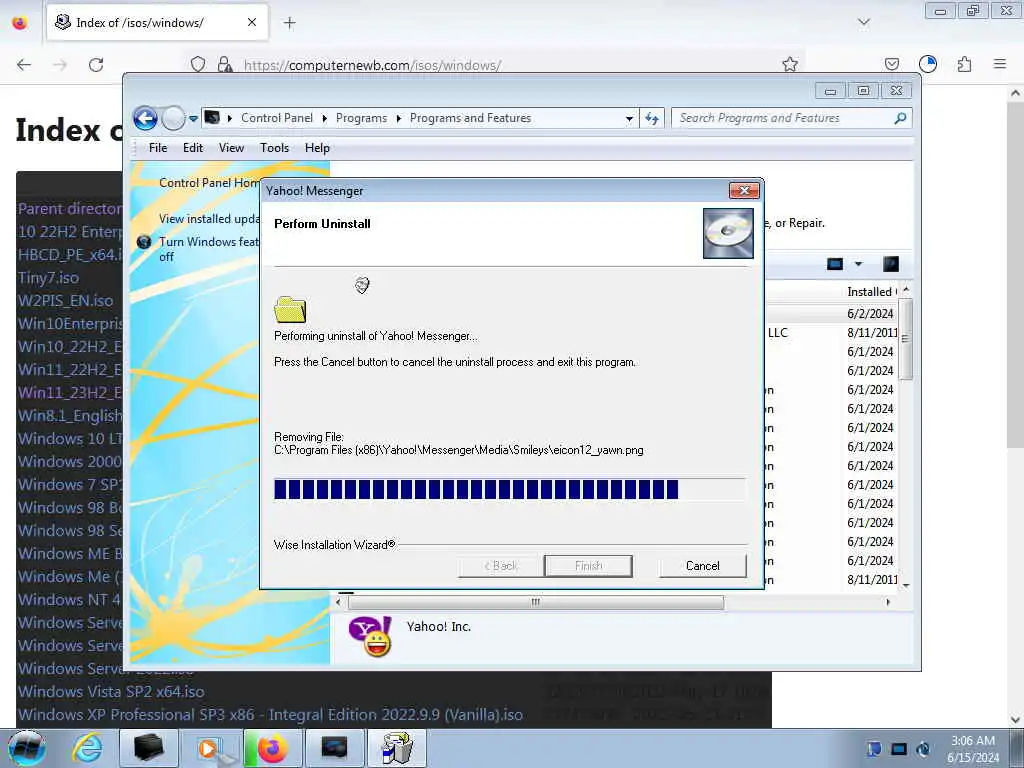Open Windows XP Professional SP3 x86 iso link
Viewport: 1024px width, 768px height.
(270, 714)
